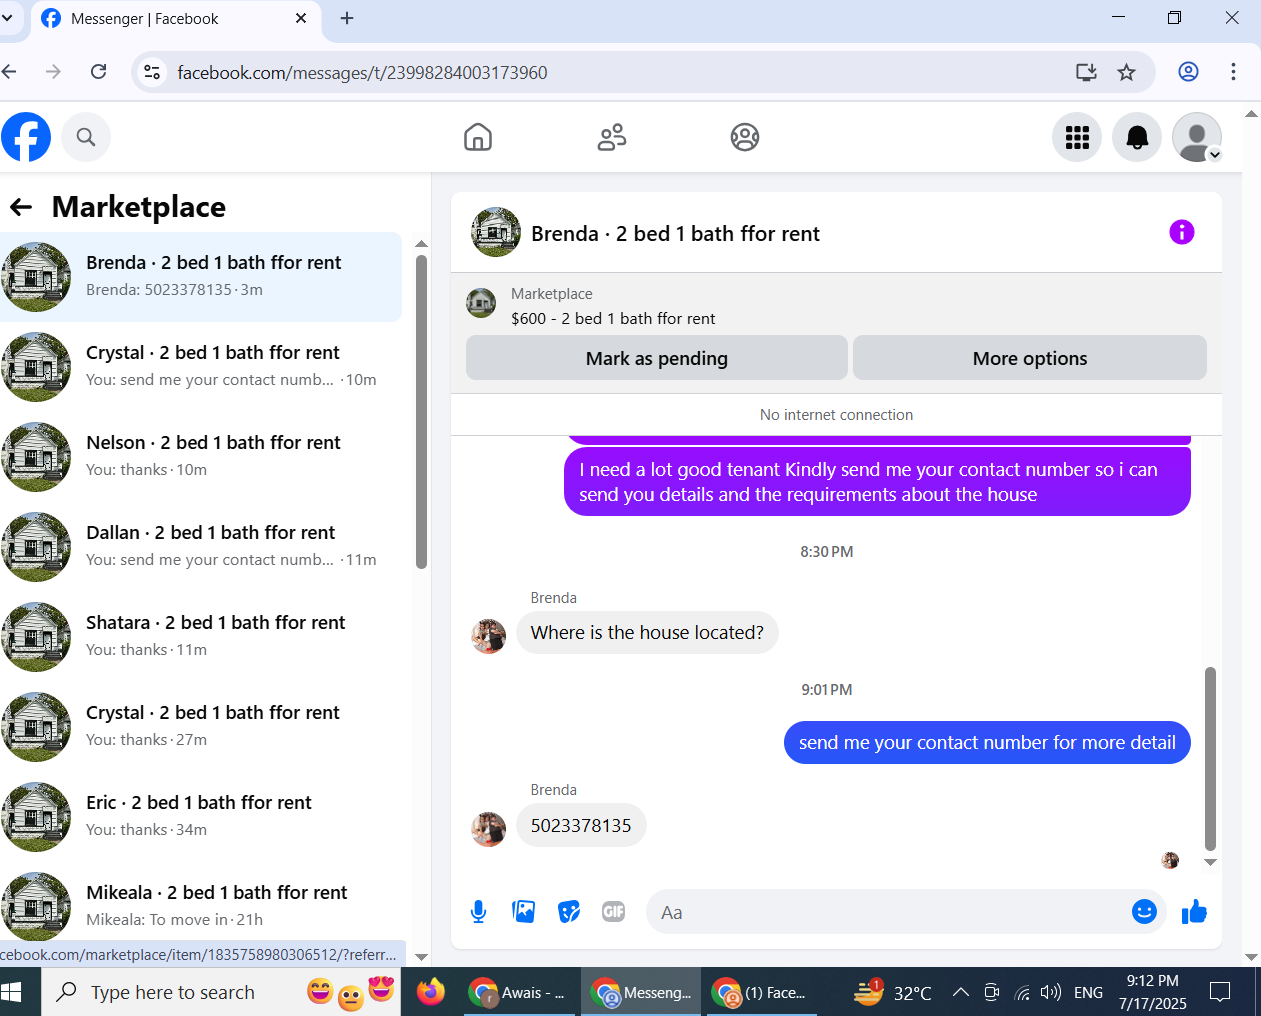Open Brenda's conversation in the list
The width and height of the screenshot is (1261, 1016).
point(201,277)
